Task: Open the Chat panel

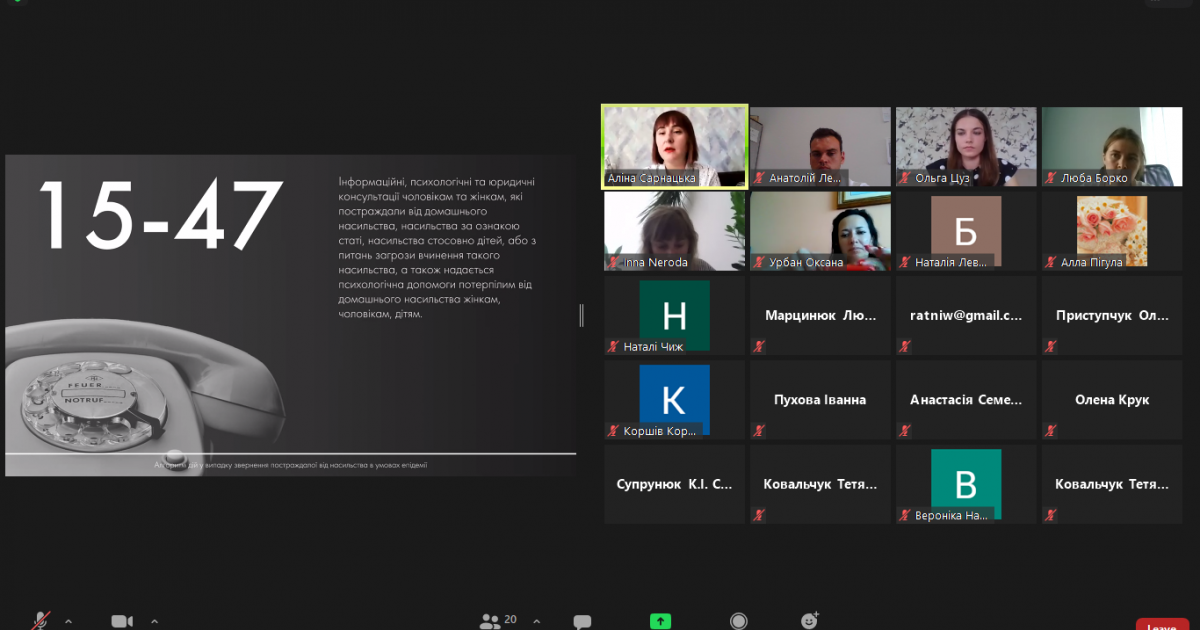Action: [582, 621]
